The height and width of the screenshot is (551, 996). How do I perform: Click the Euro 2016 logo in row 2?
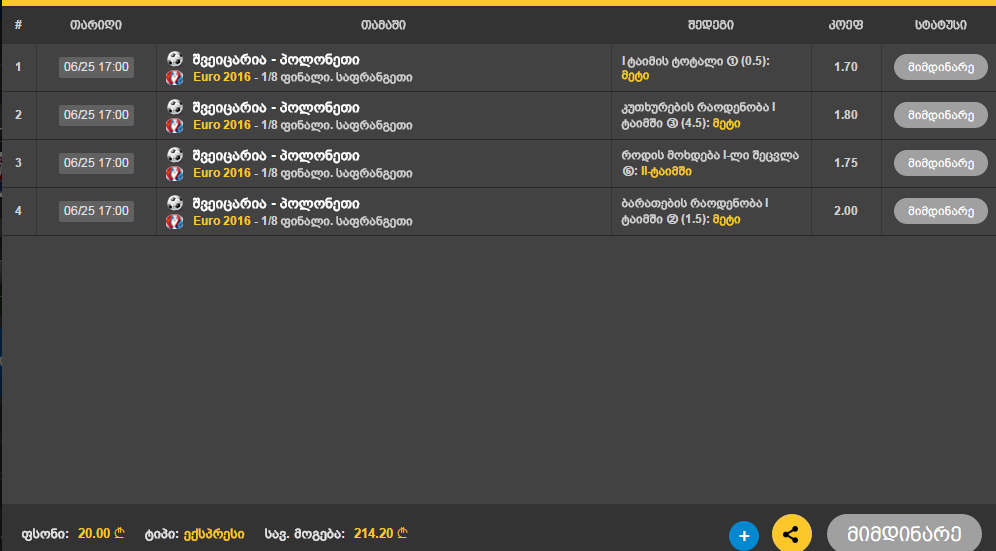(174, 126)
